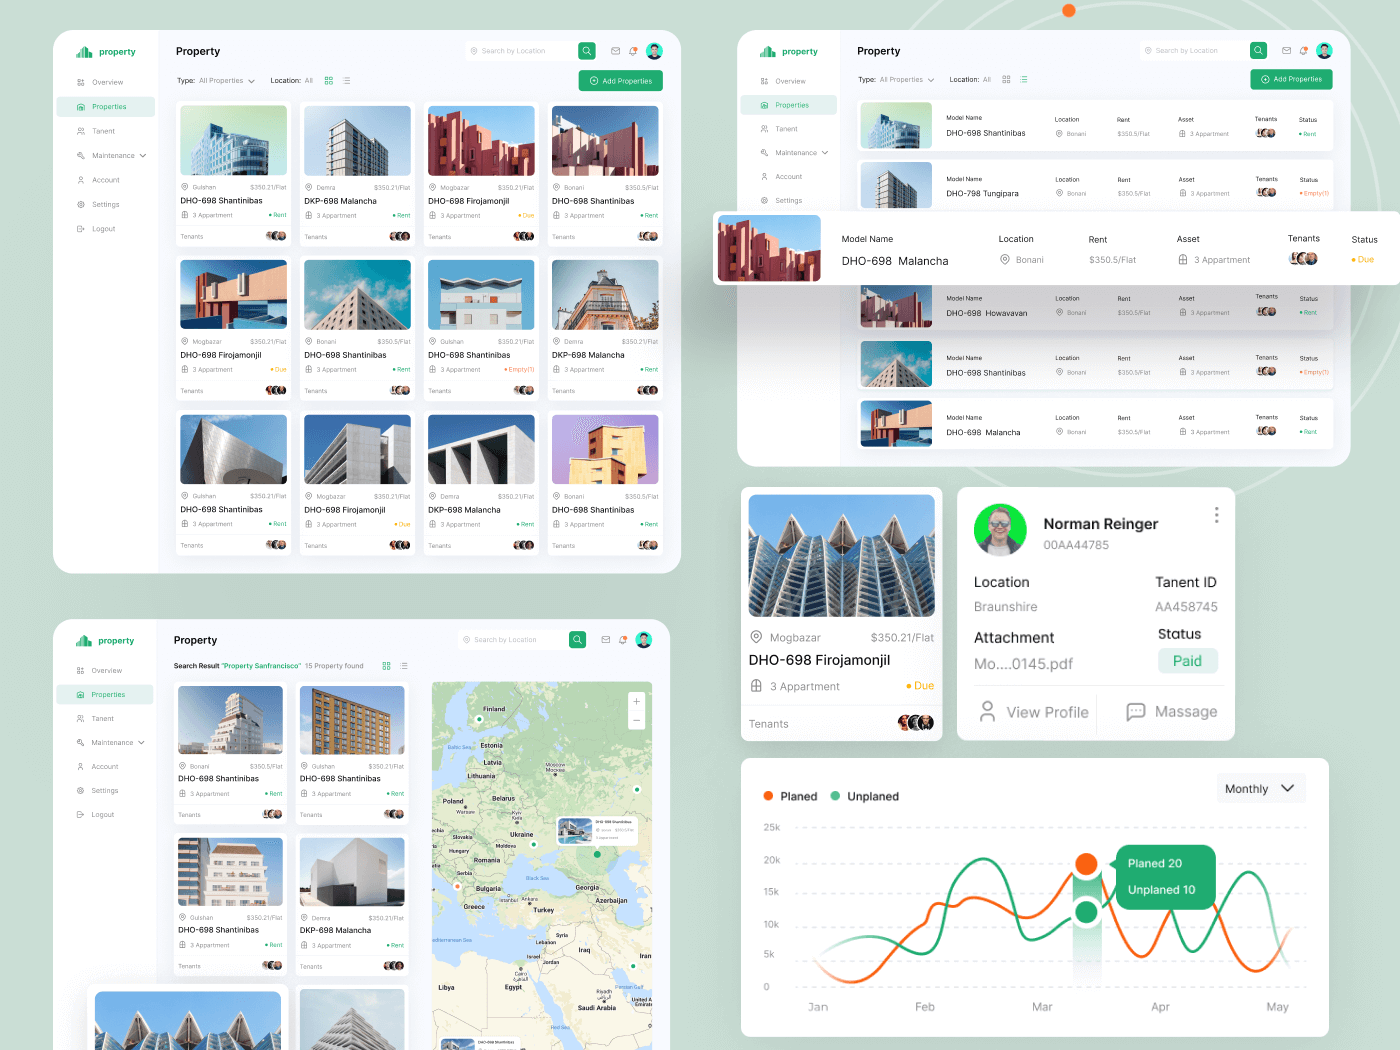Switch to list view beside '15 Property found'
Viewport: 1400px width, 1050px height.
pyautogui.click(x=404, y=666)
